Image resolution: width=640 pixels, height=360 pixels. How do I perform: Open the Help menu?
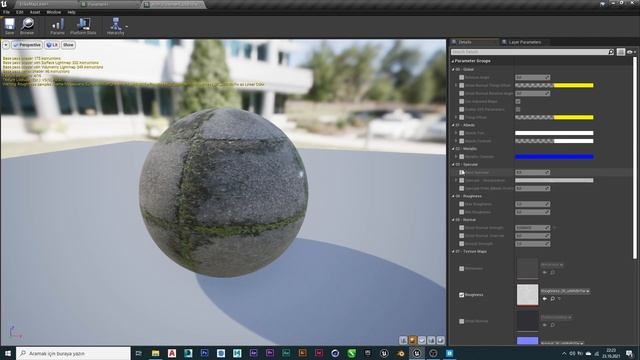[71, 12]
